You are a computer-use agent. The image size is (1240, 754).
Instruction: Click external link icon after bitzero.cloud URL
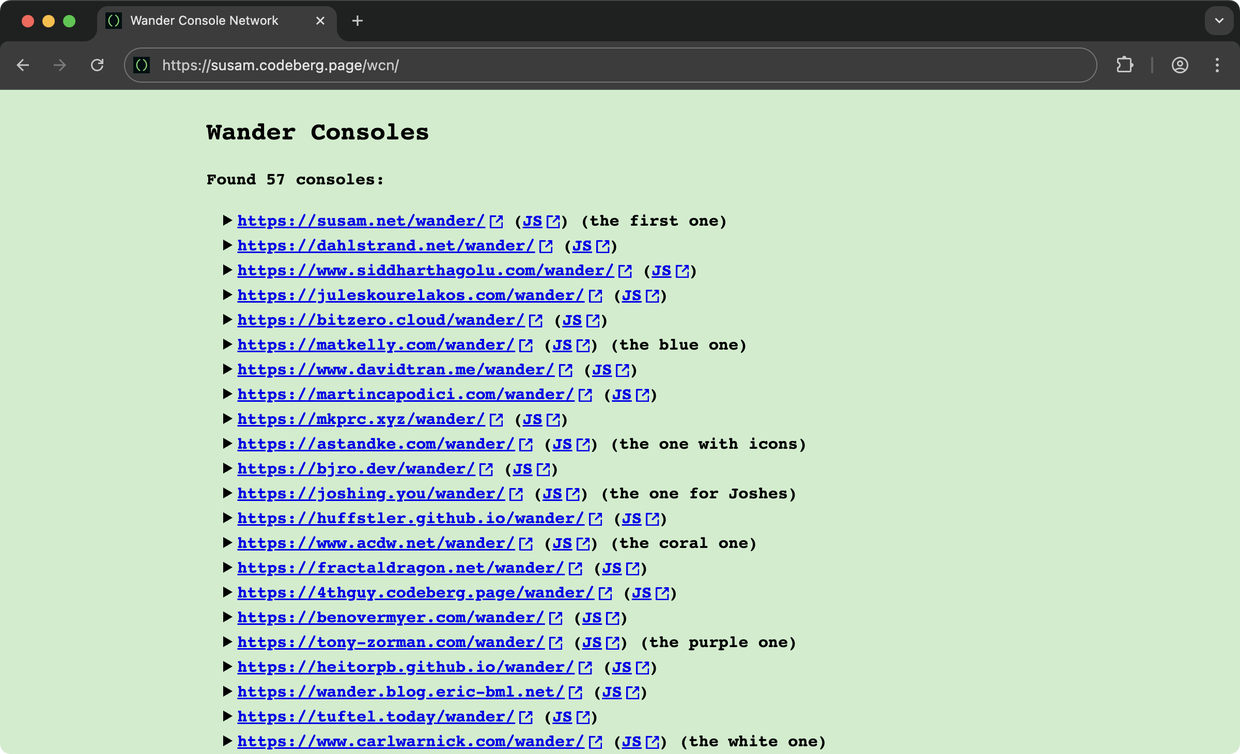click(x=536, y=320)
